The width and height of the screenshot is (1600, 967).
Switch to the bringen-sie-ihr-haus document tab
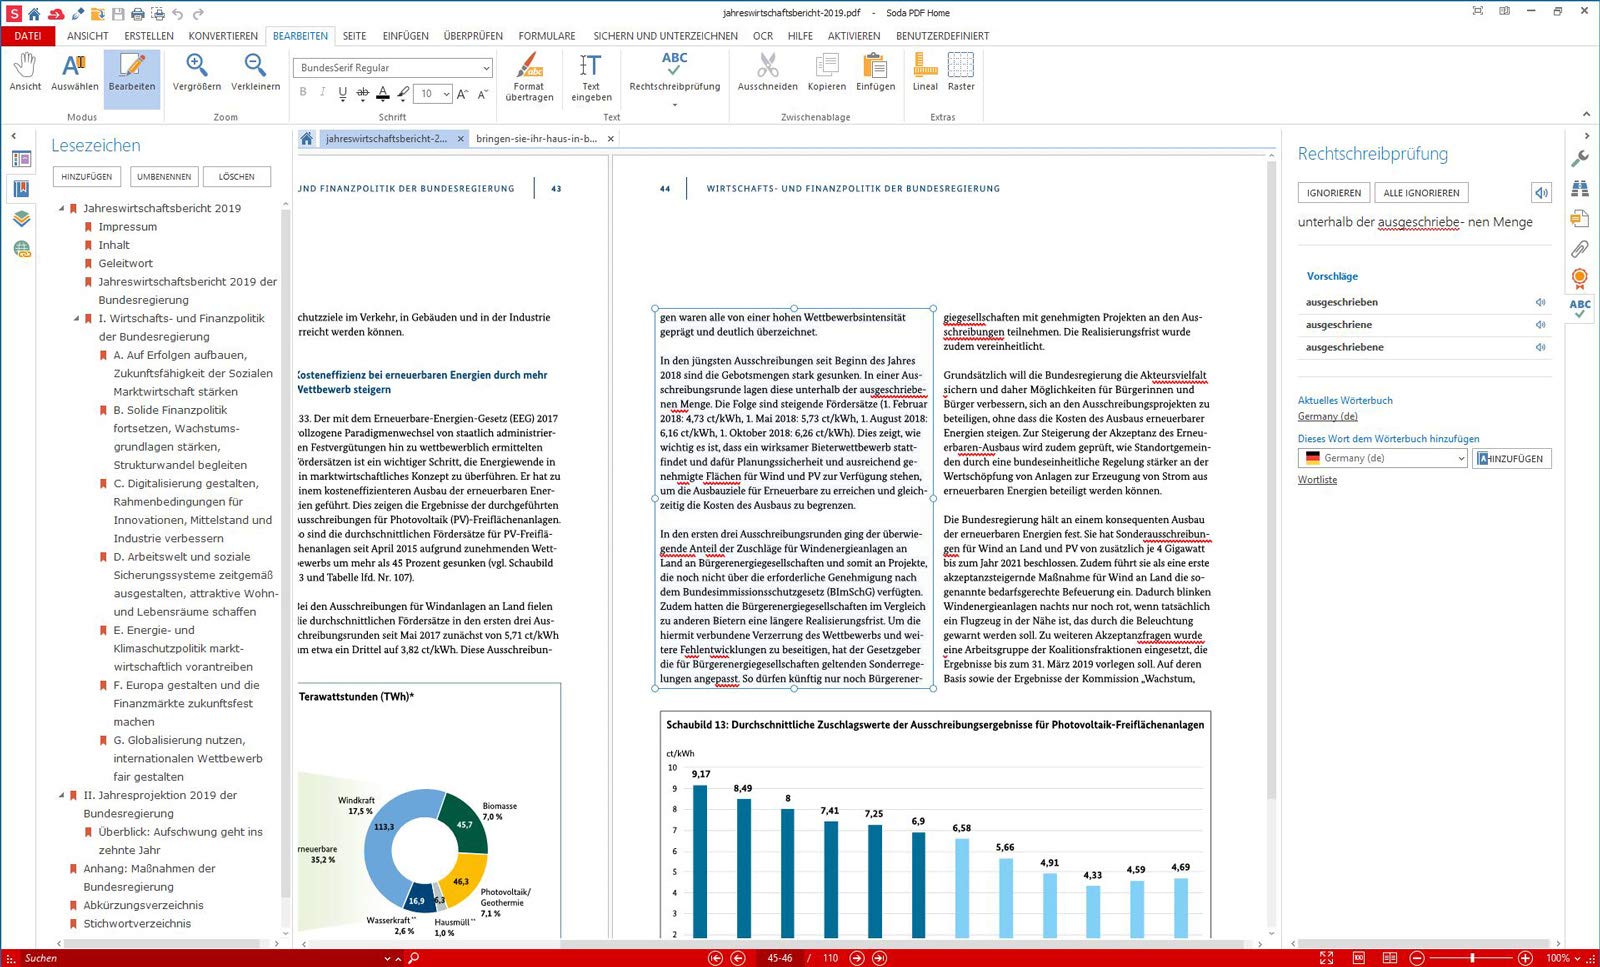tap(537, 139)
